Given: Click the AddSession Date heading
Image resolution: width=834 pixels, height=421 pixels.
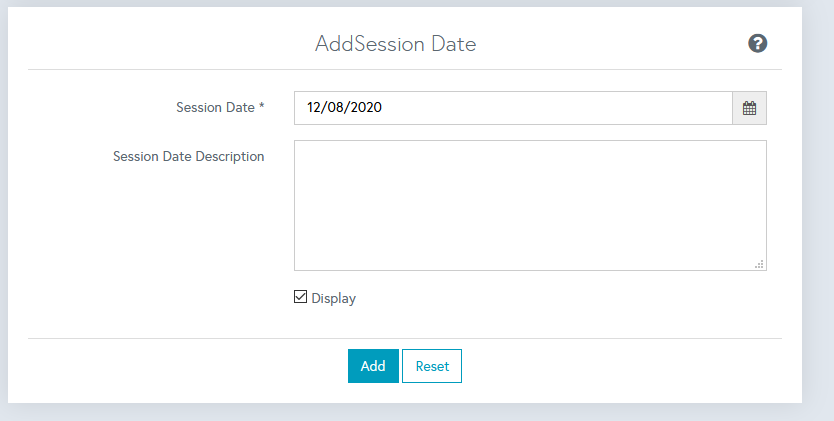Looking at the screenshot, I should [x=395, y=44].
